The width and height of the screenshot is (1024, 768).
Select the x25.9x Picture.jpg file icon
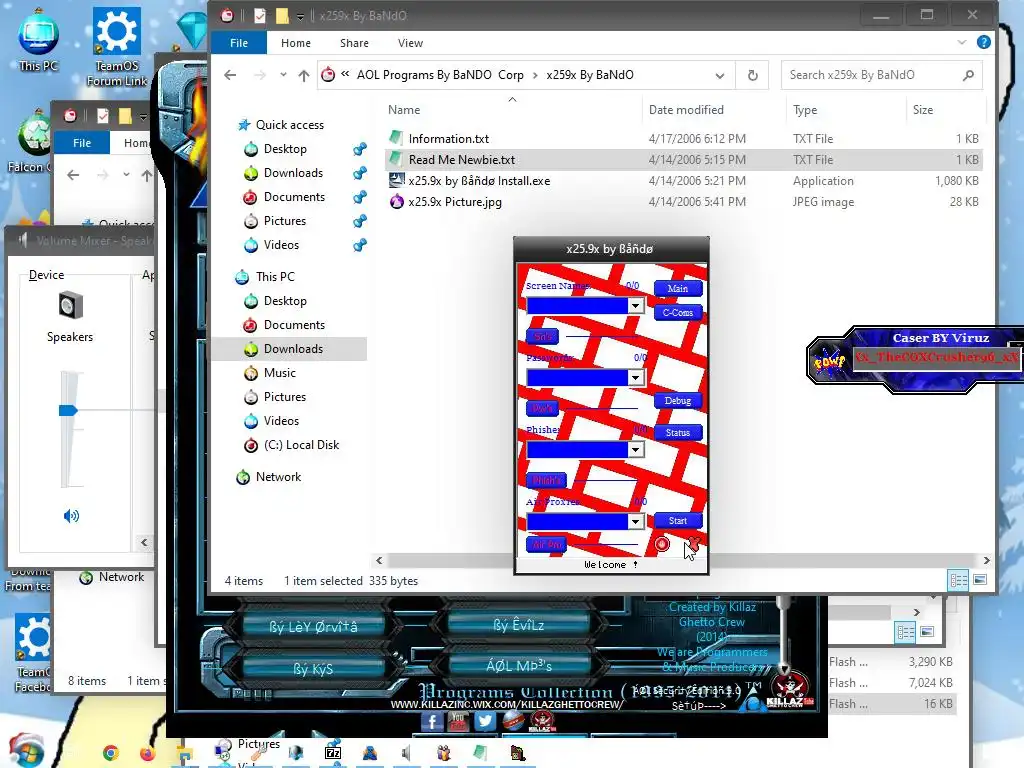(x=396, y=202)
